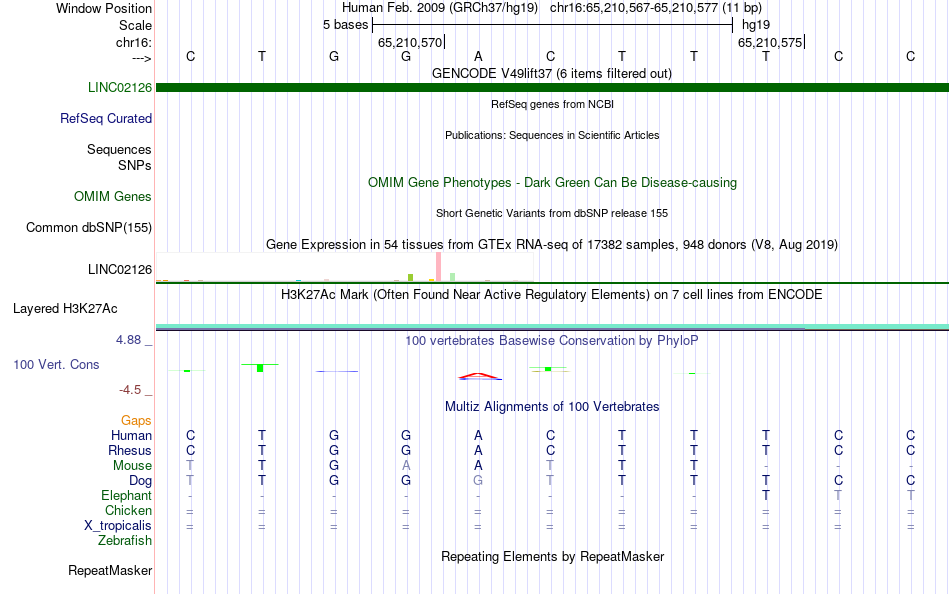Image resolution: width=950 pixels, height=594 pixels.
Task: Click Publications: Sequences in Scientific Articles title
Action: (552, 135)
